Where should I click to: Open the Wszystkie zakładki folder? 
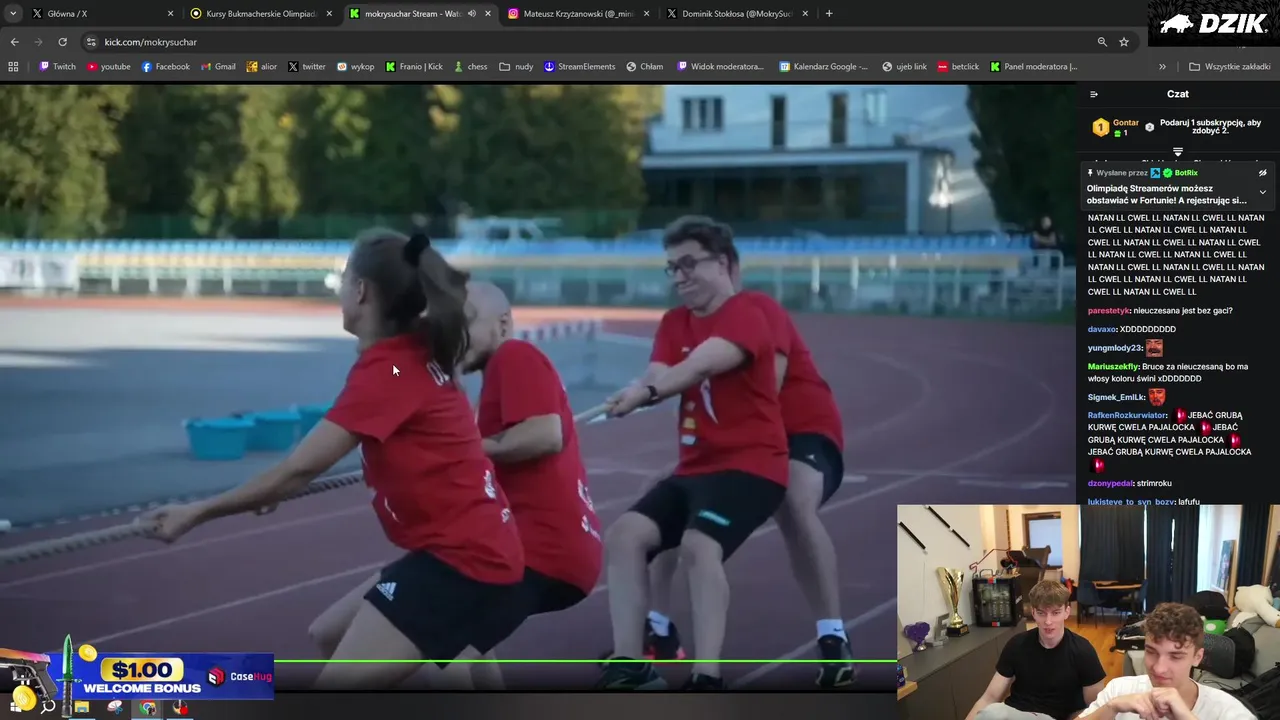pos(1229,67)
